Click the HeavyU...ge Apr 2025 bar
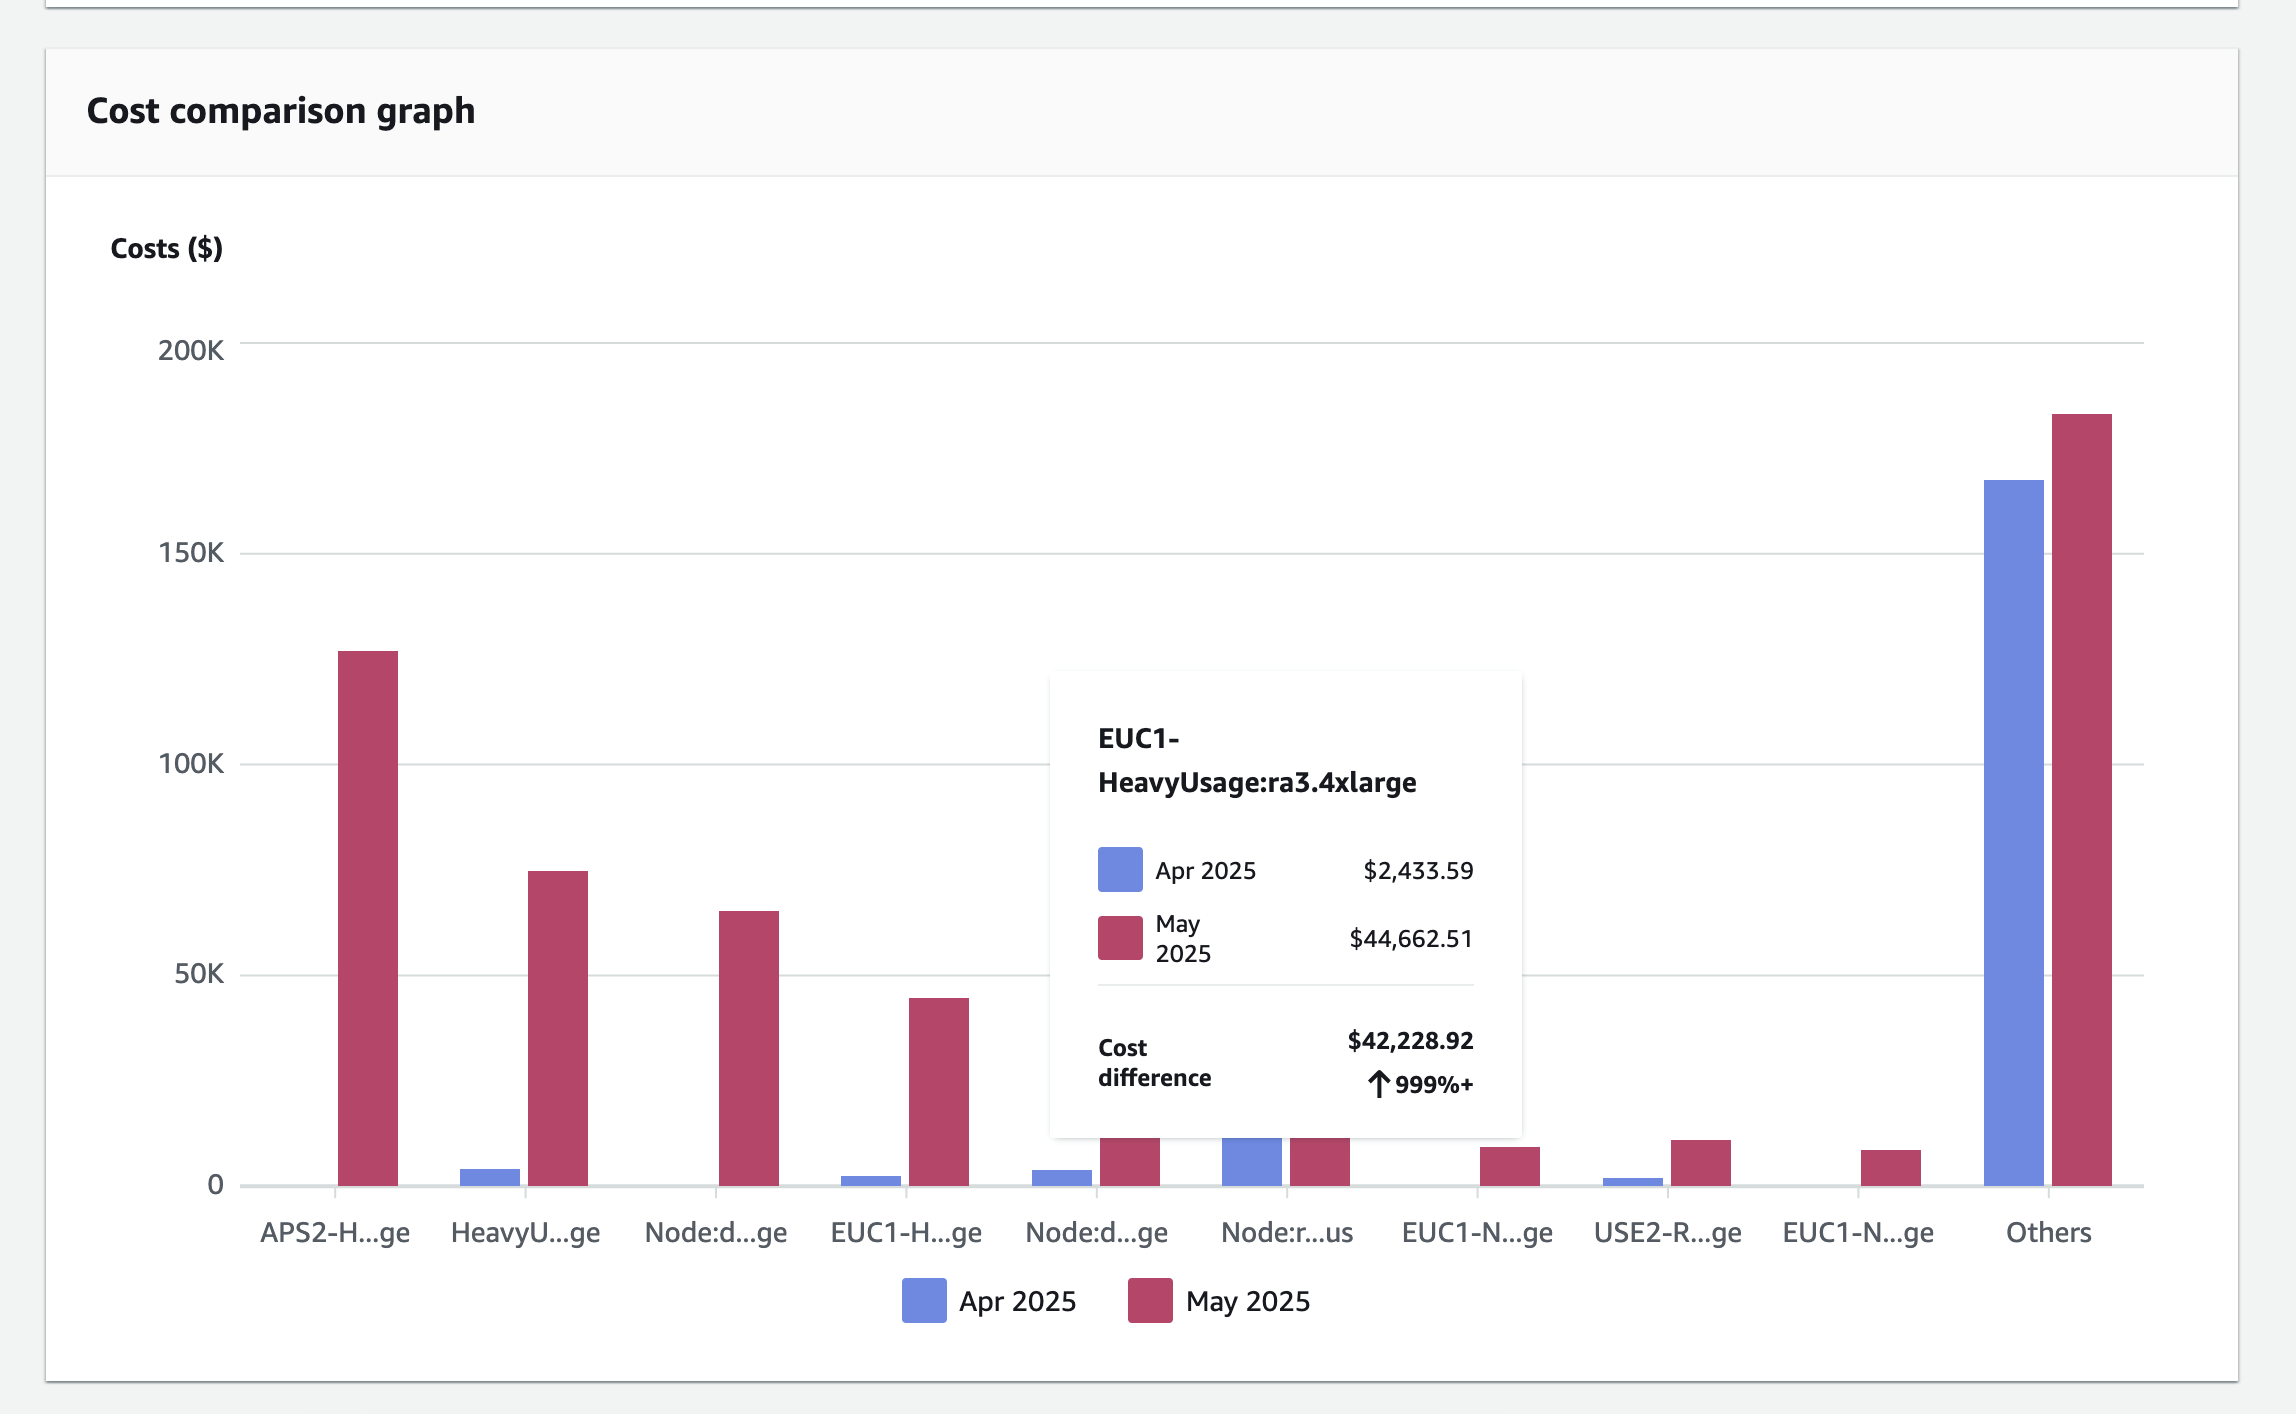2296x1414 pixels. click(489, 1177)
